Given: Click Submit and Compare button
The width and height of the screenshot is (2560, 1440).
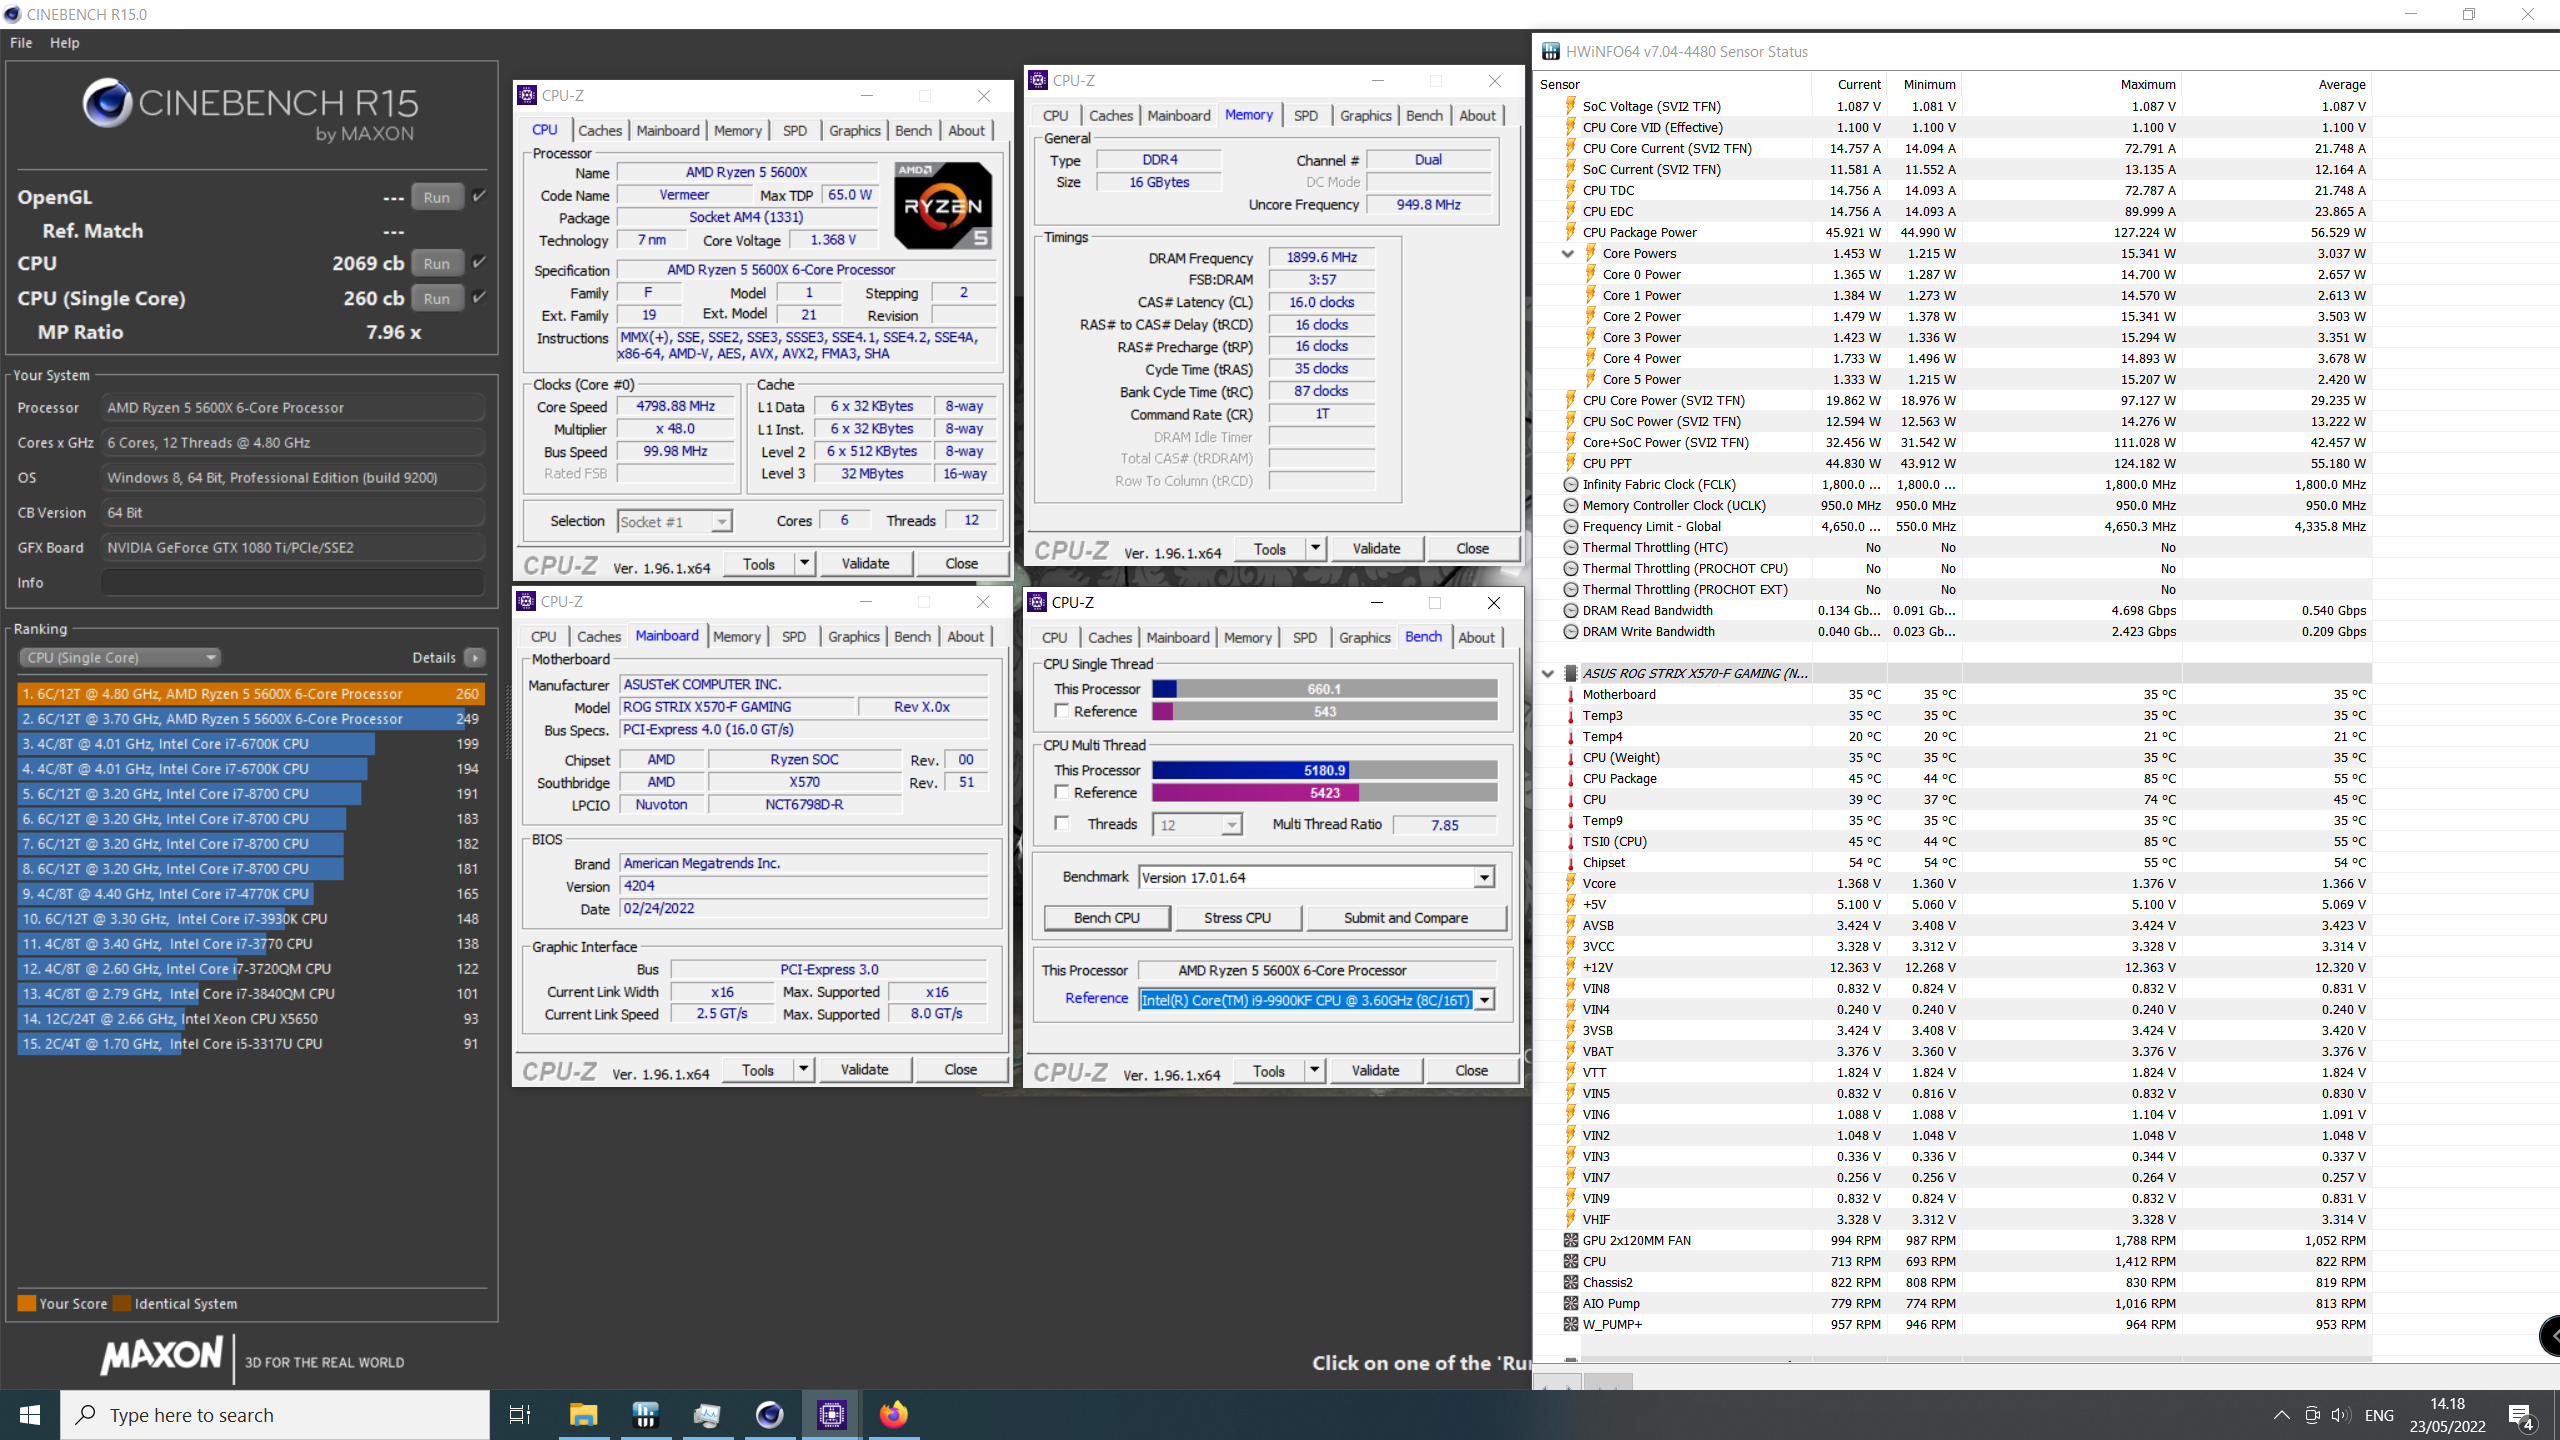Looking at the screenshot, I should [1406, 918].
